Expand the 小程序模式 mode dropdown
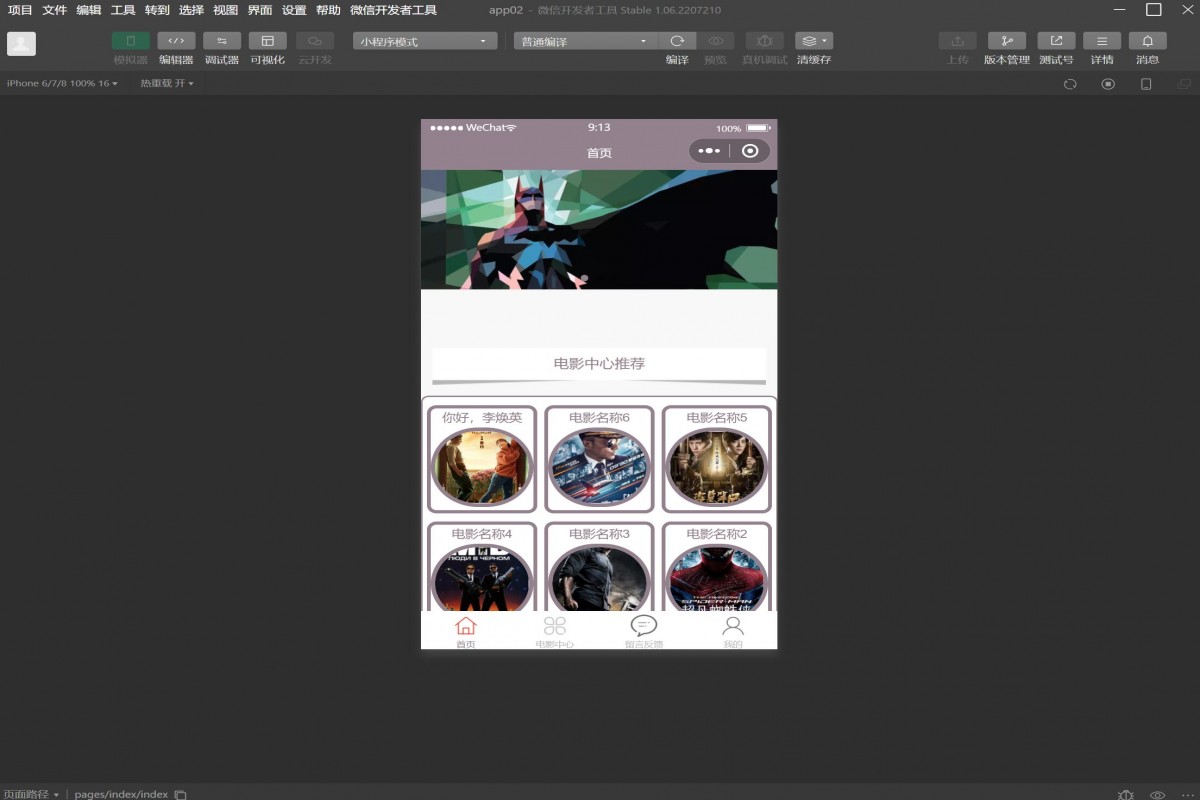 pos(425,41)
